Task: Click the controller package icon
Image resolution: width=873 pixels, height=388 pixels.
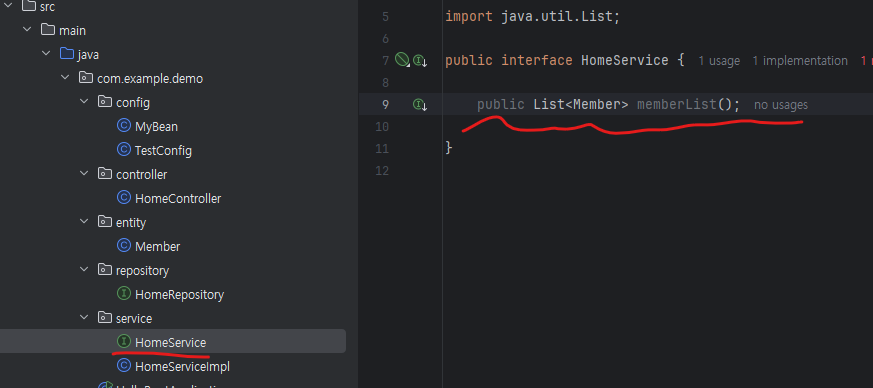Action: coord(105,173)
